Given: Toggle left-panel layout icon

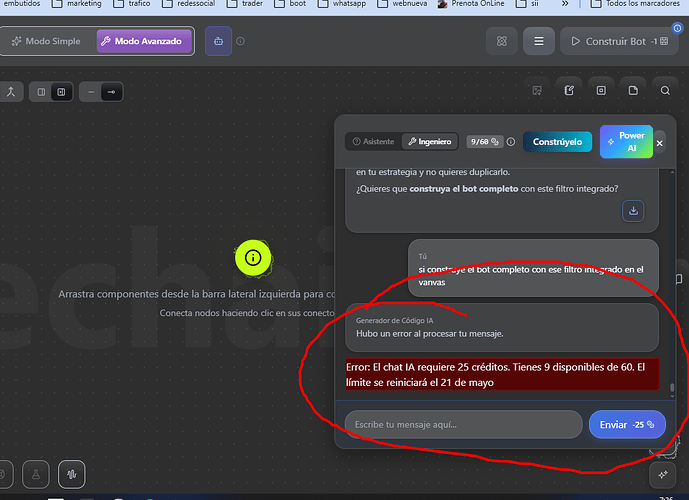Looking at the screenshot, I should [41, 92].
